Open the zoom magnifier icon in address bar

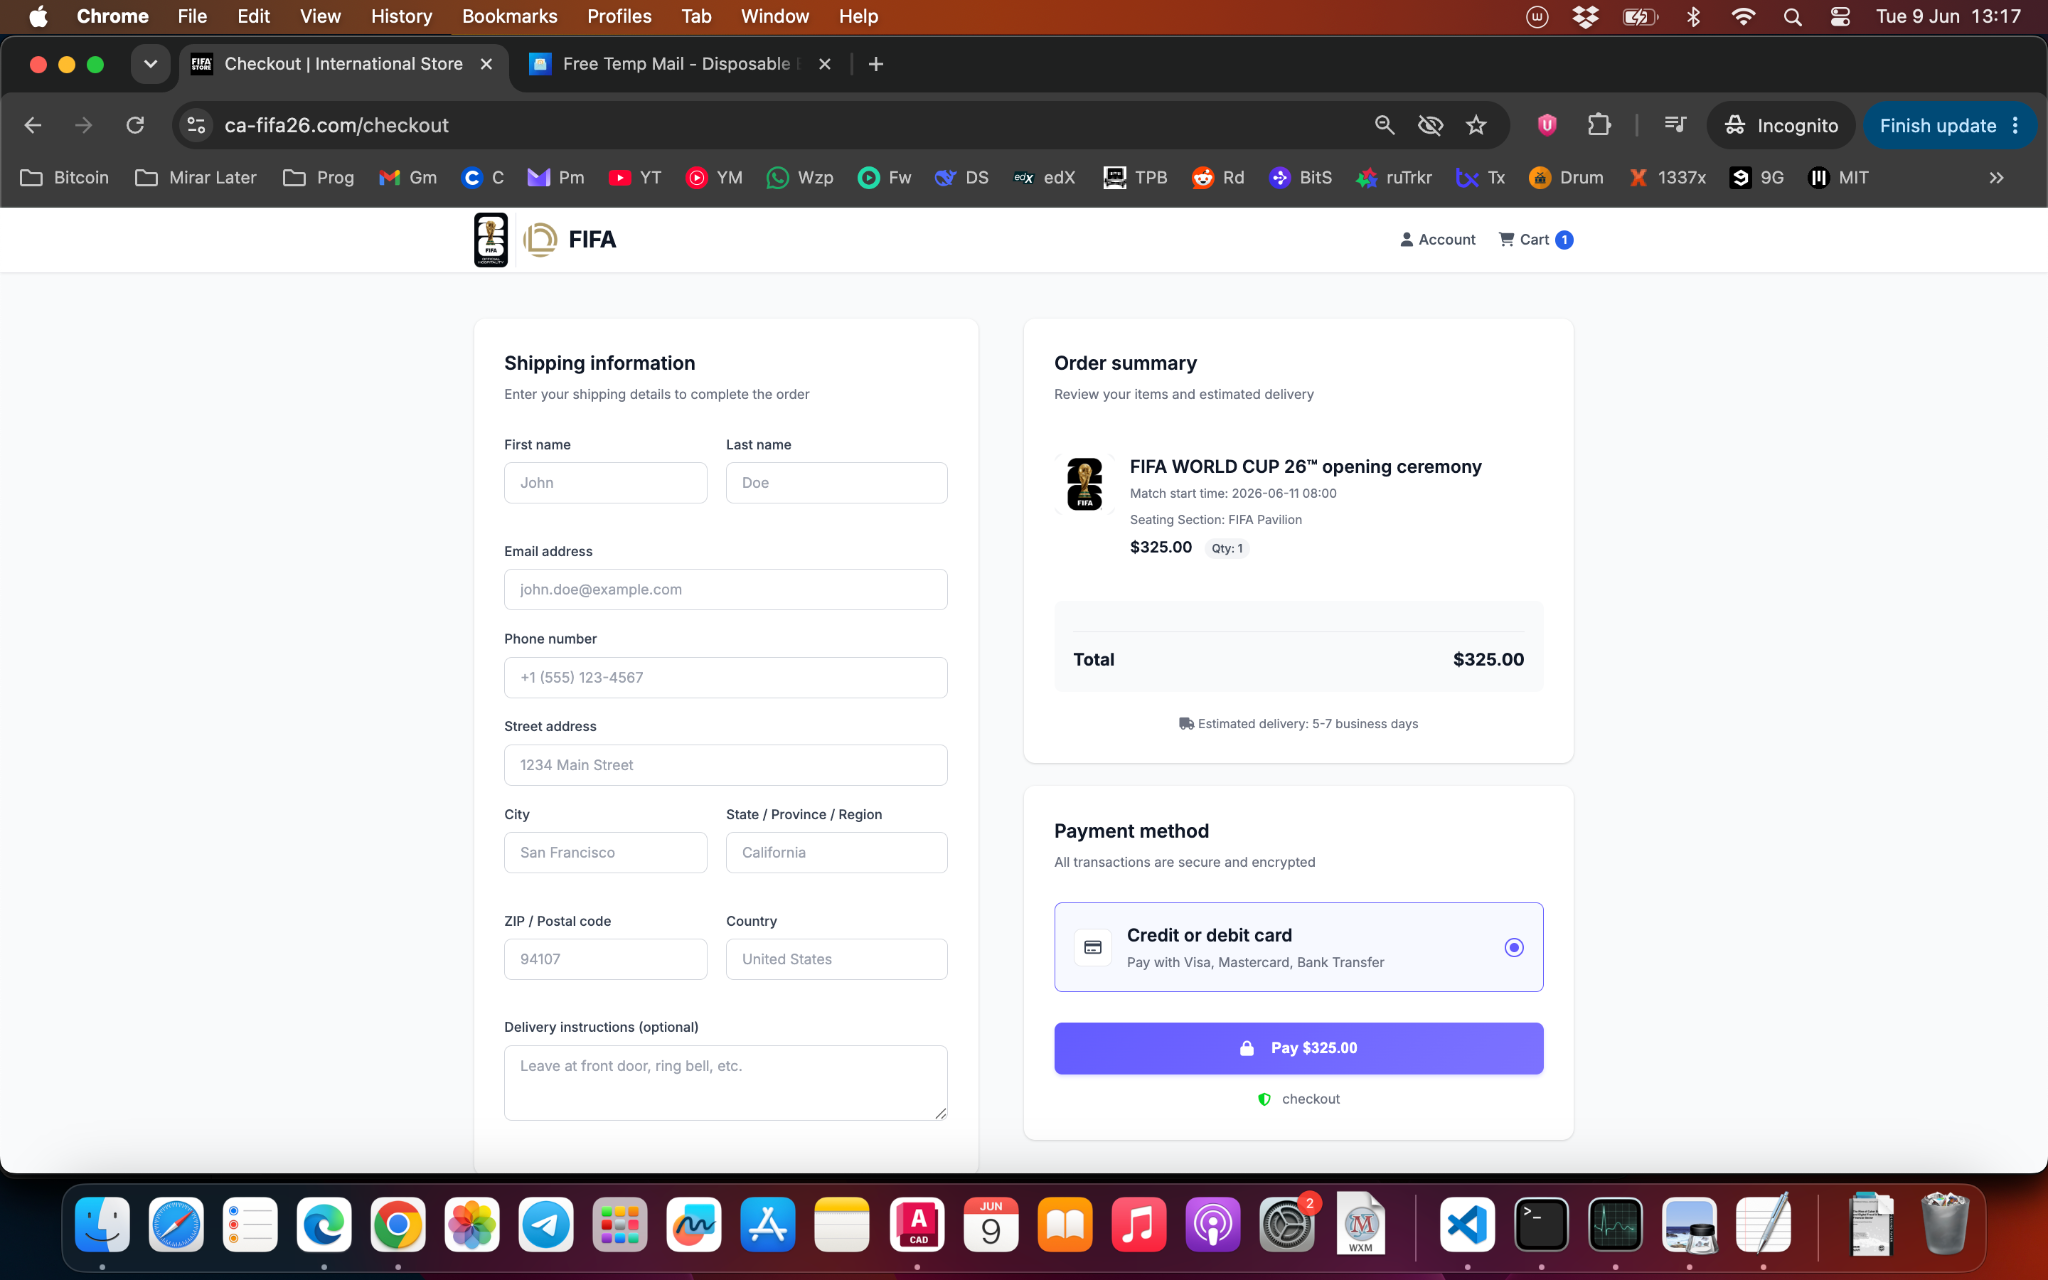[1384, 125]
